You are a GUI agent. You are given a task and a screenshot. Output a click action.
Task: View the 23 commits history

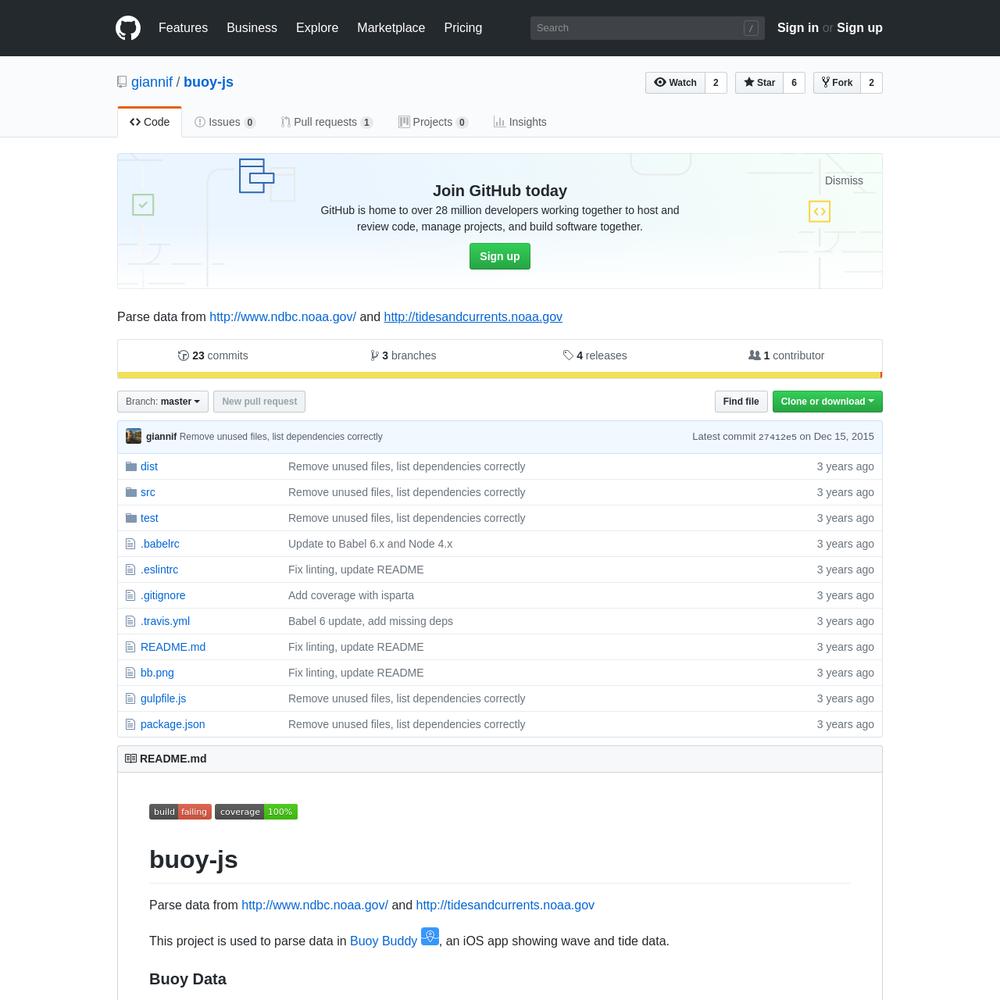pyautogui.click(x=213, y=356)
